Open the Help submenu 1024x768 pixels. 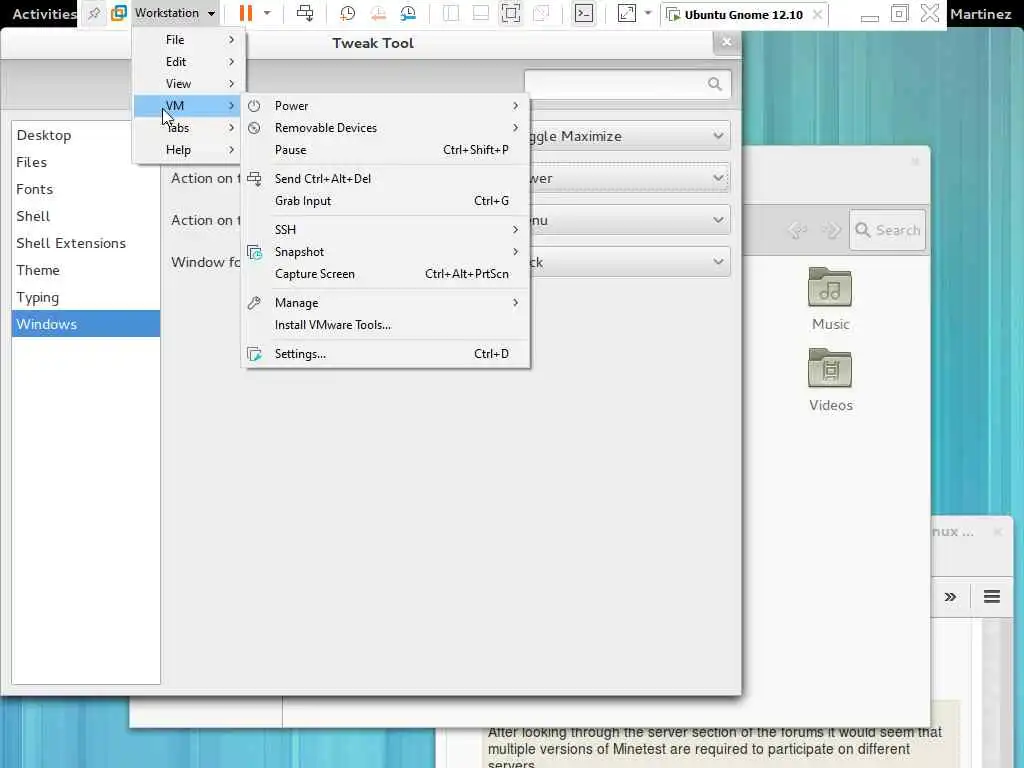(x=187, y=150)
